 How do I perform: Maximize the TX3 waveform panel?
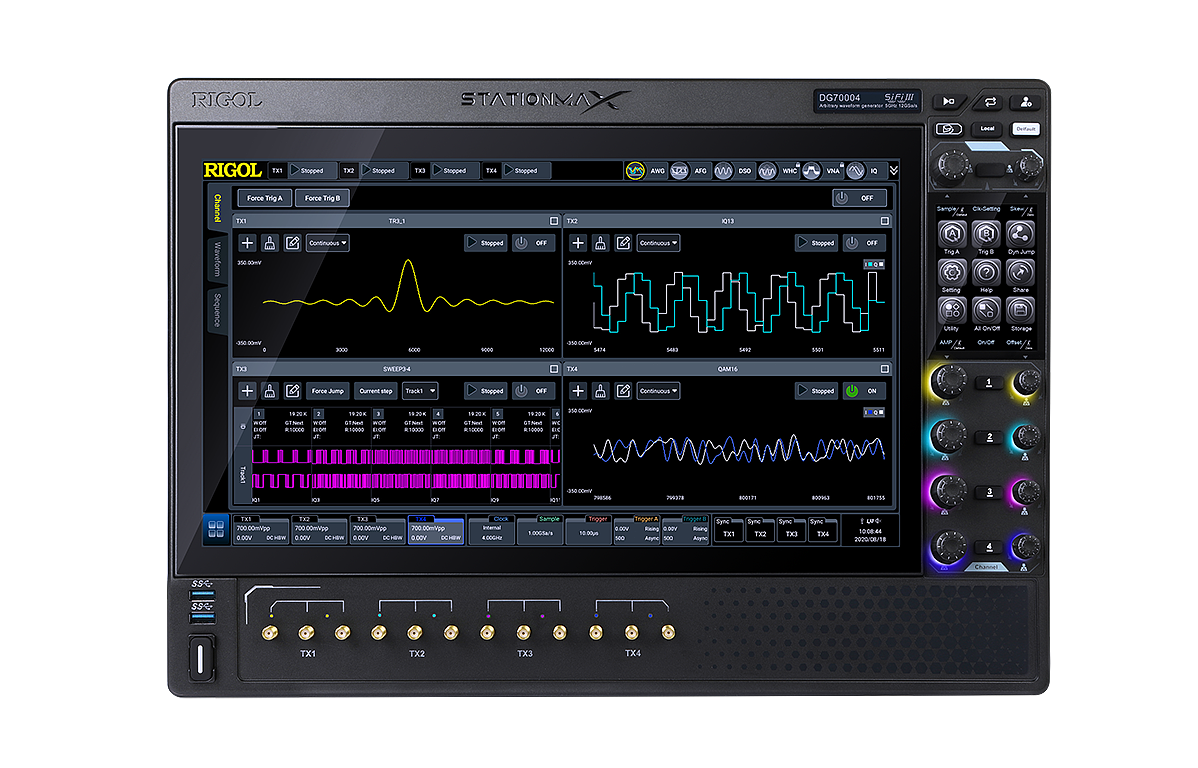coord(554,369)
